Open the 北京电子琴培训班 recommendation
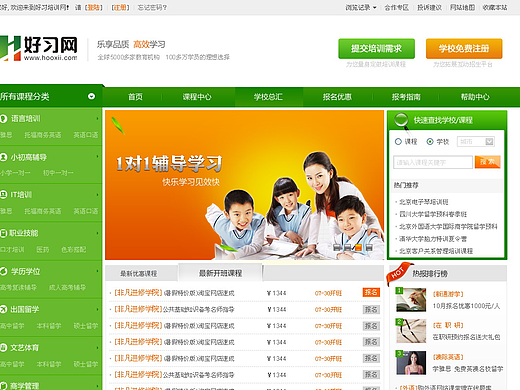The width and height of the screenshot is (520, 390). (424, 202)
